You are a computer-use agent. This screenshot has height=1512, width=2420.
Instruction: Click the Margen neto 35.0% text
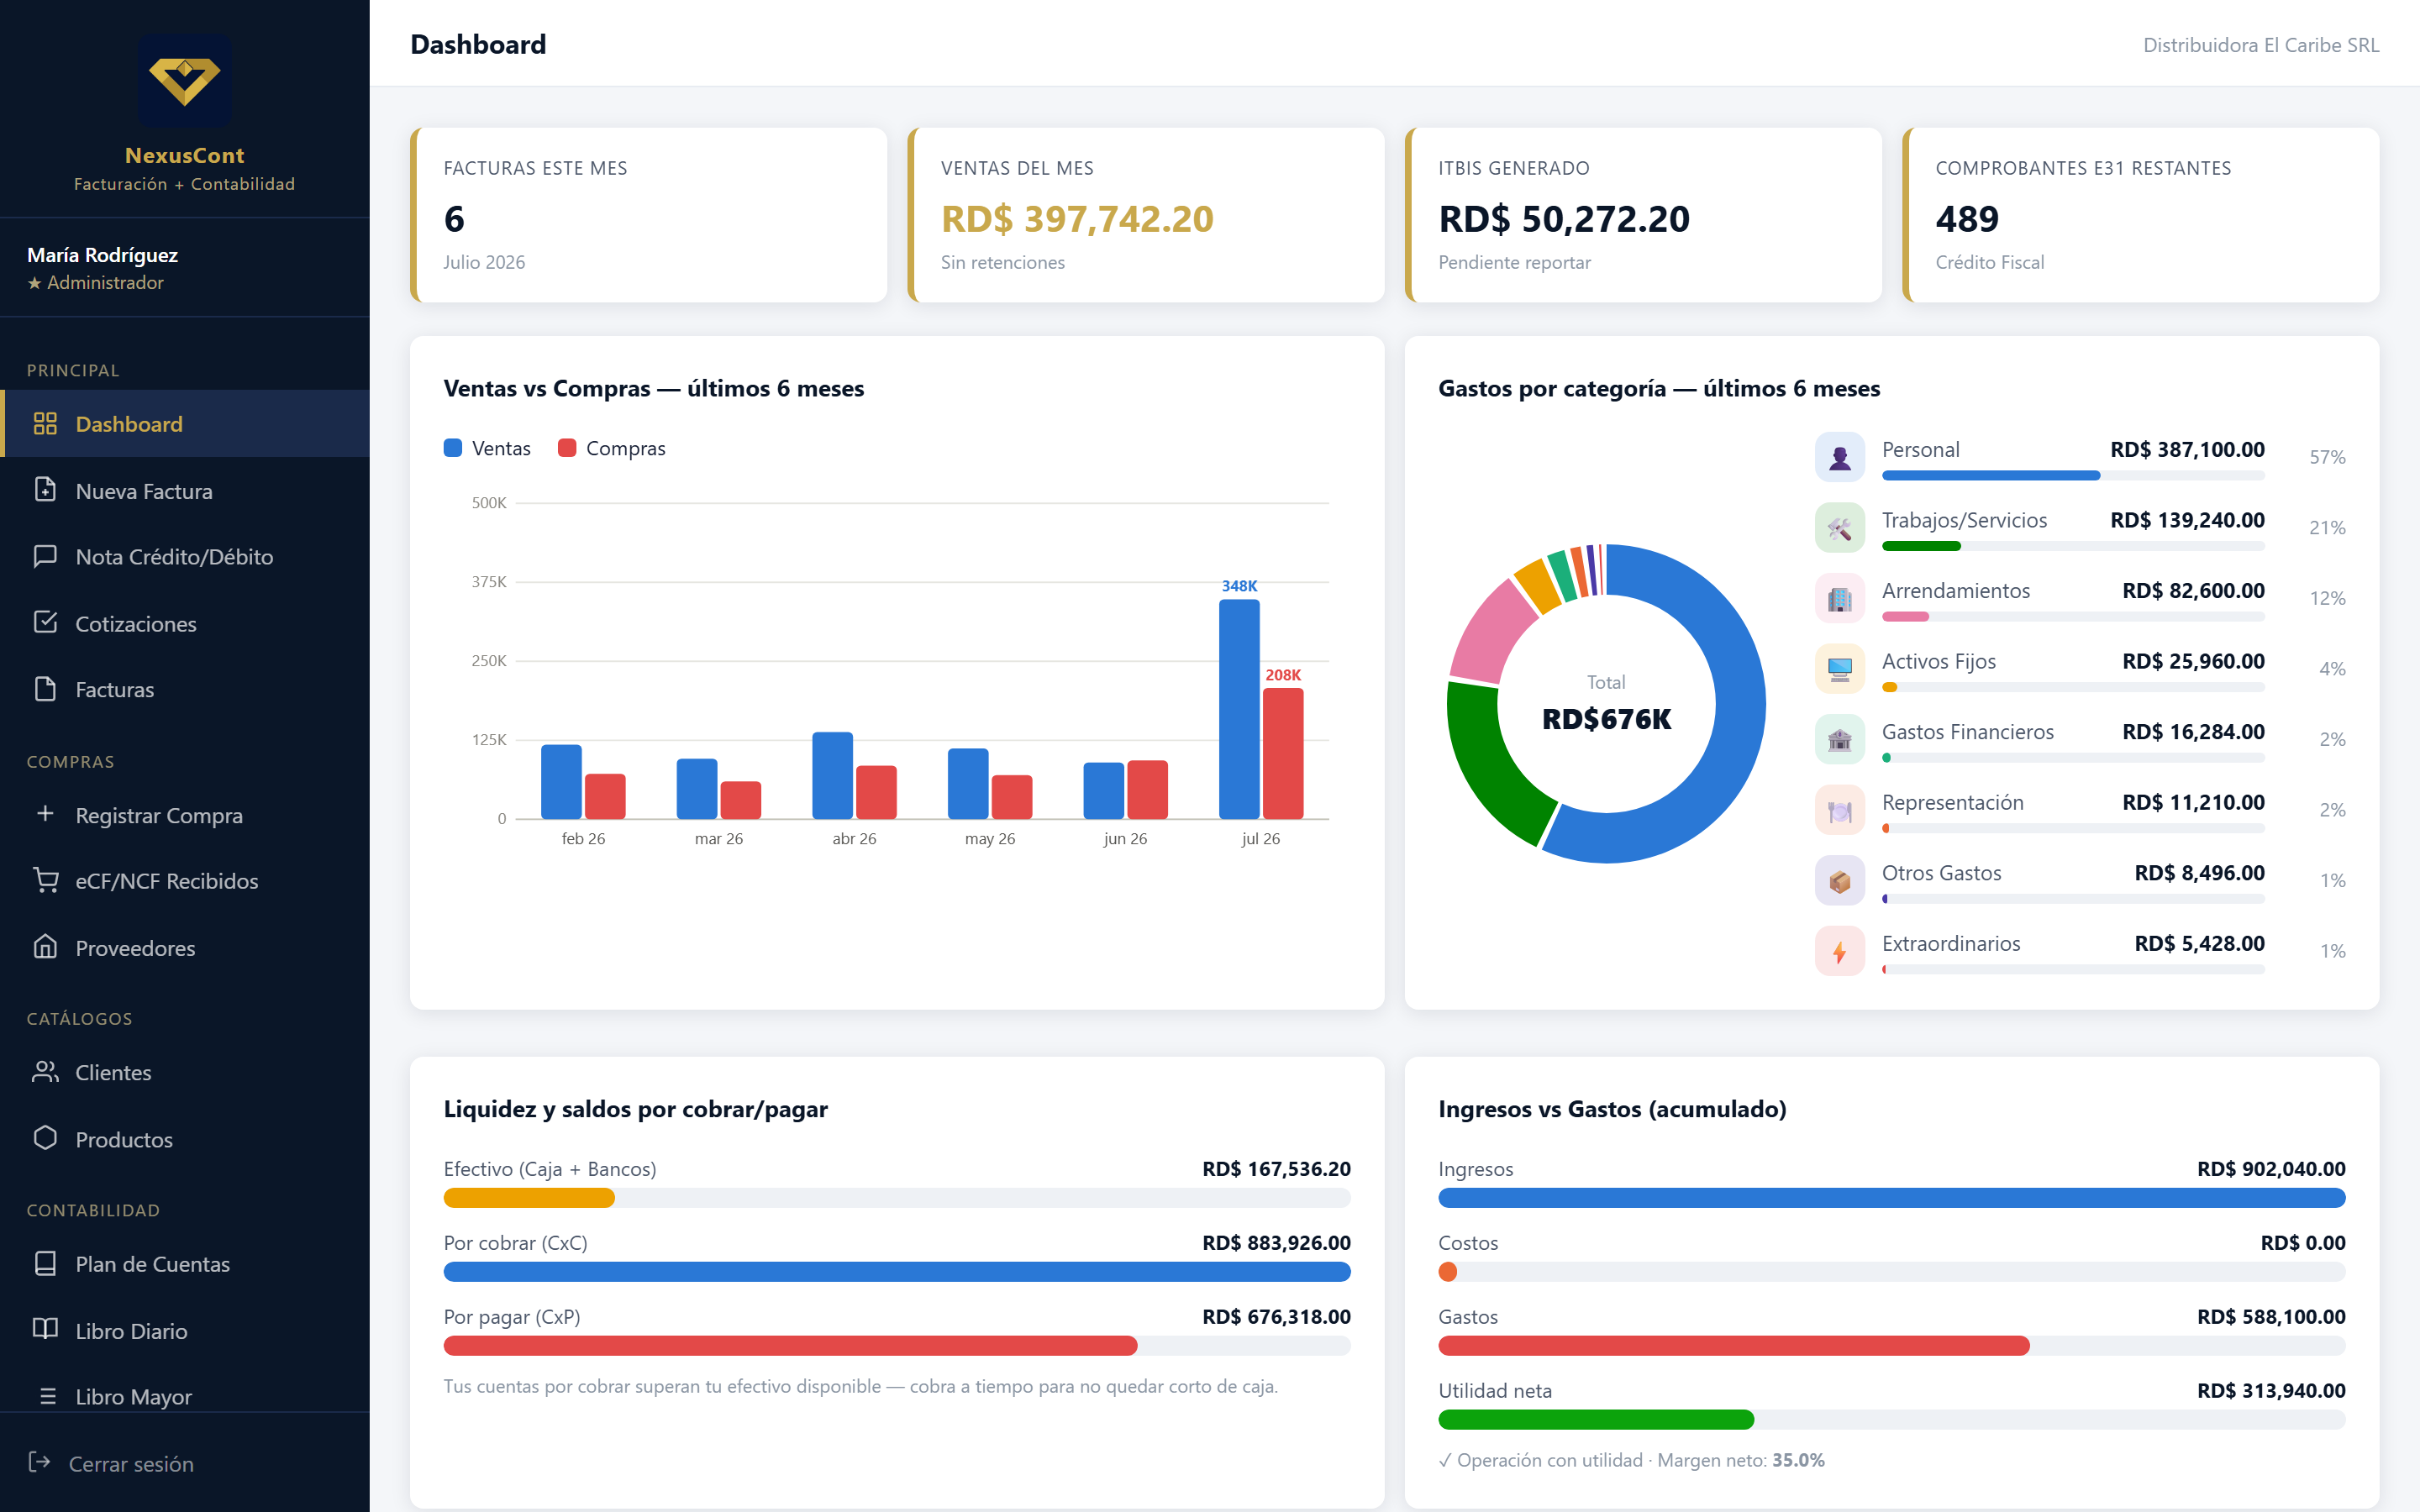click(1741, 1460)
